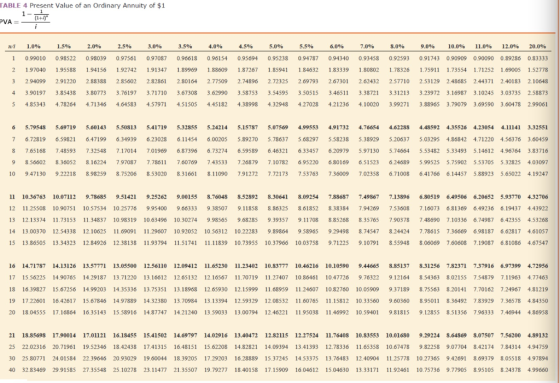Click value 9.38507 in the 4.0% column

click(x=217, y=208)
